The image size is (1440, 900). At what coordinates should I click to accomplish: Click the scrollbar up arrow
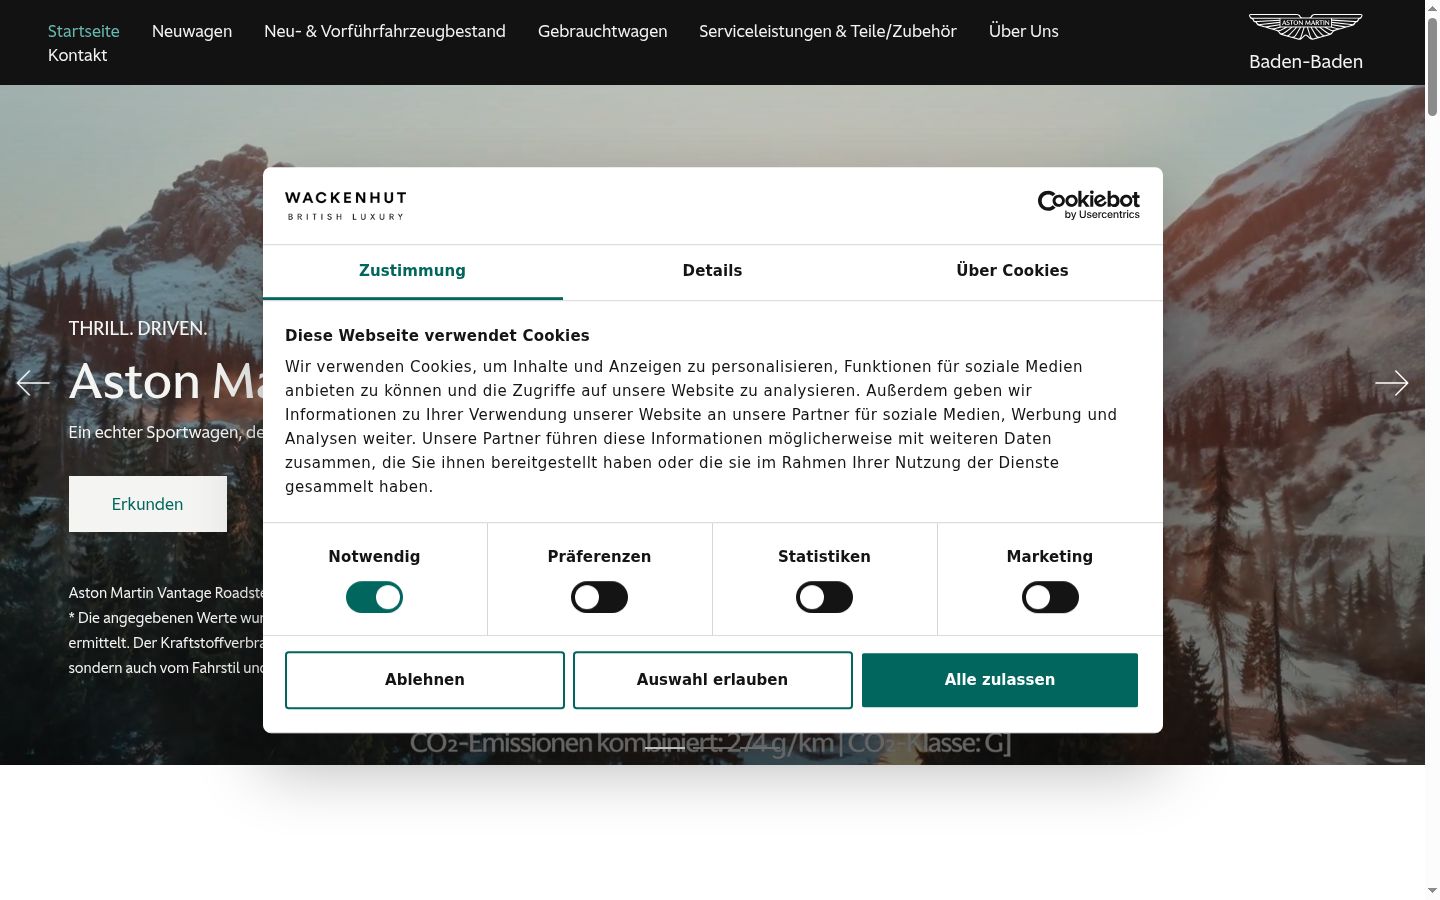click(1432, 8)
